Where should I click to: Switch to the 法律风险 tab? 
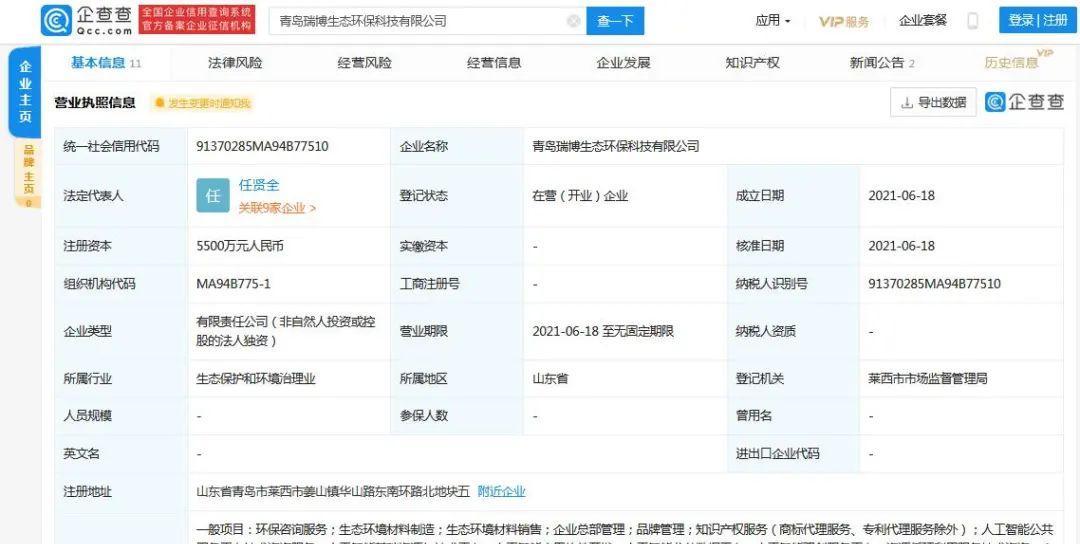(x=235, y=63)
